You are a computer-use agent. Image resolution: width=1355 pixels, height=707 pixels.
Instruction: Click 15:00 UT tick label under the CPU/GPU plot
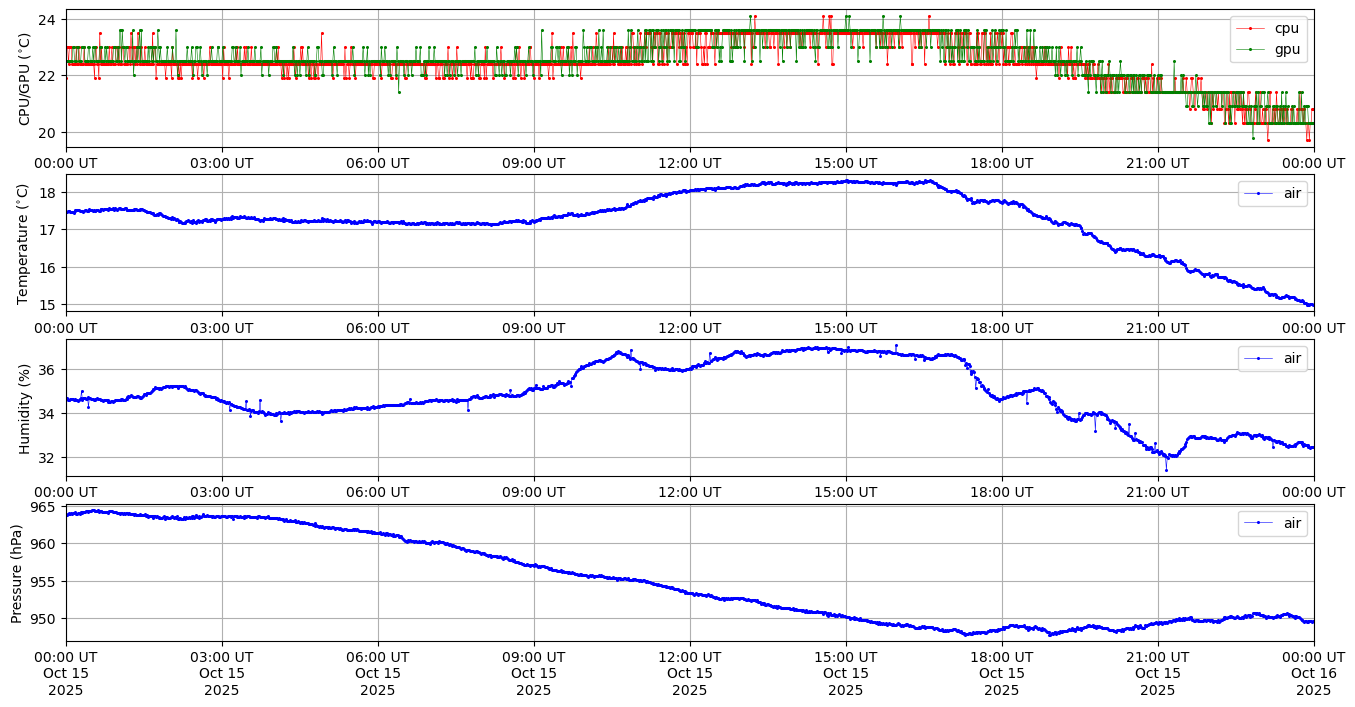click(846, 162)
